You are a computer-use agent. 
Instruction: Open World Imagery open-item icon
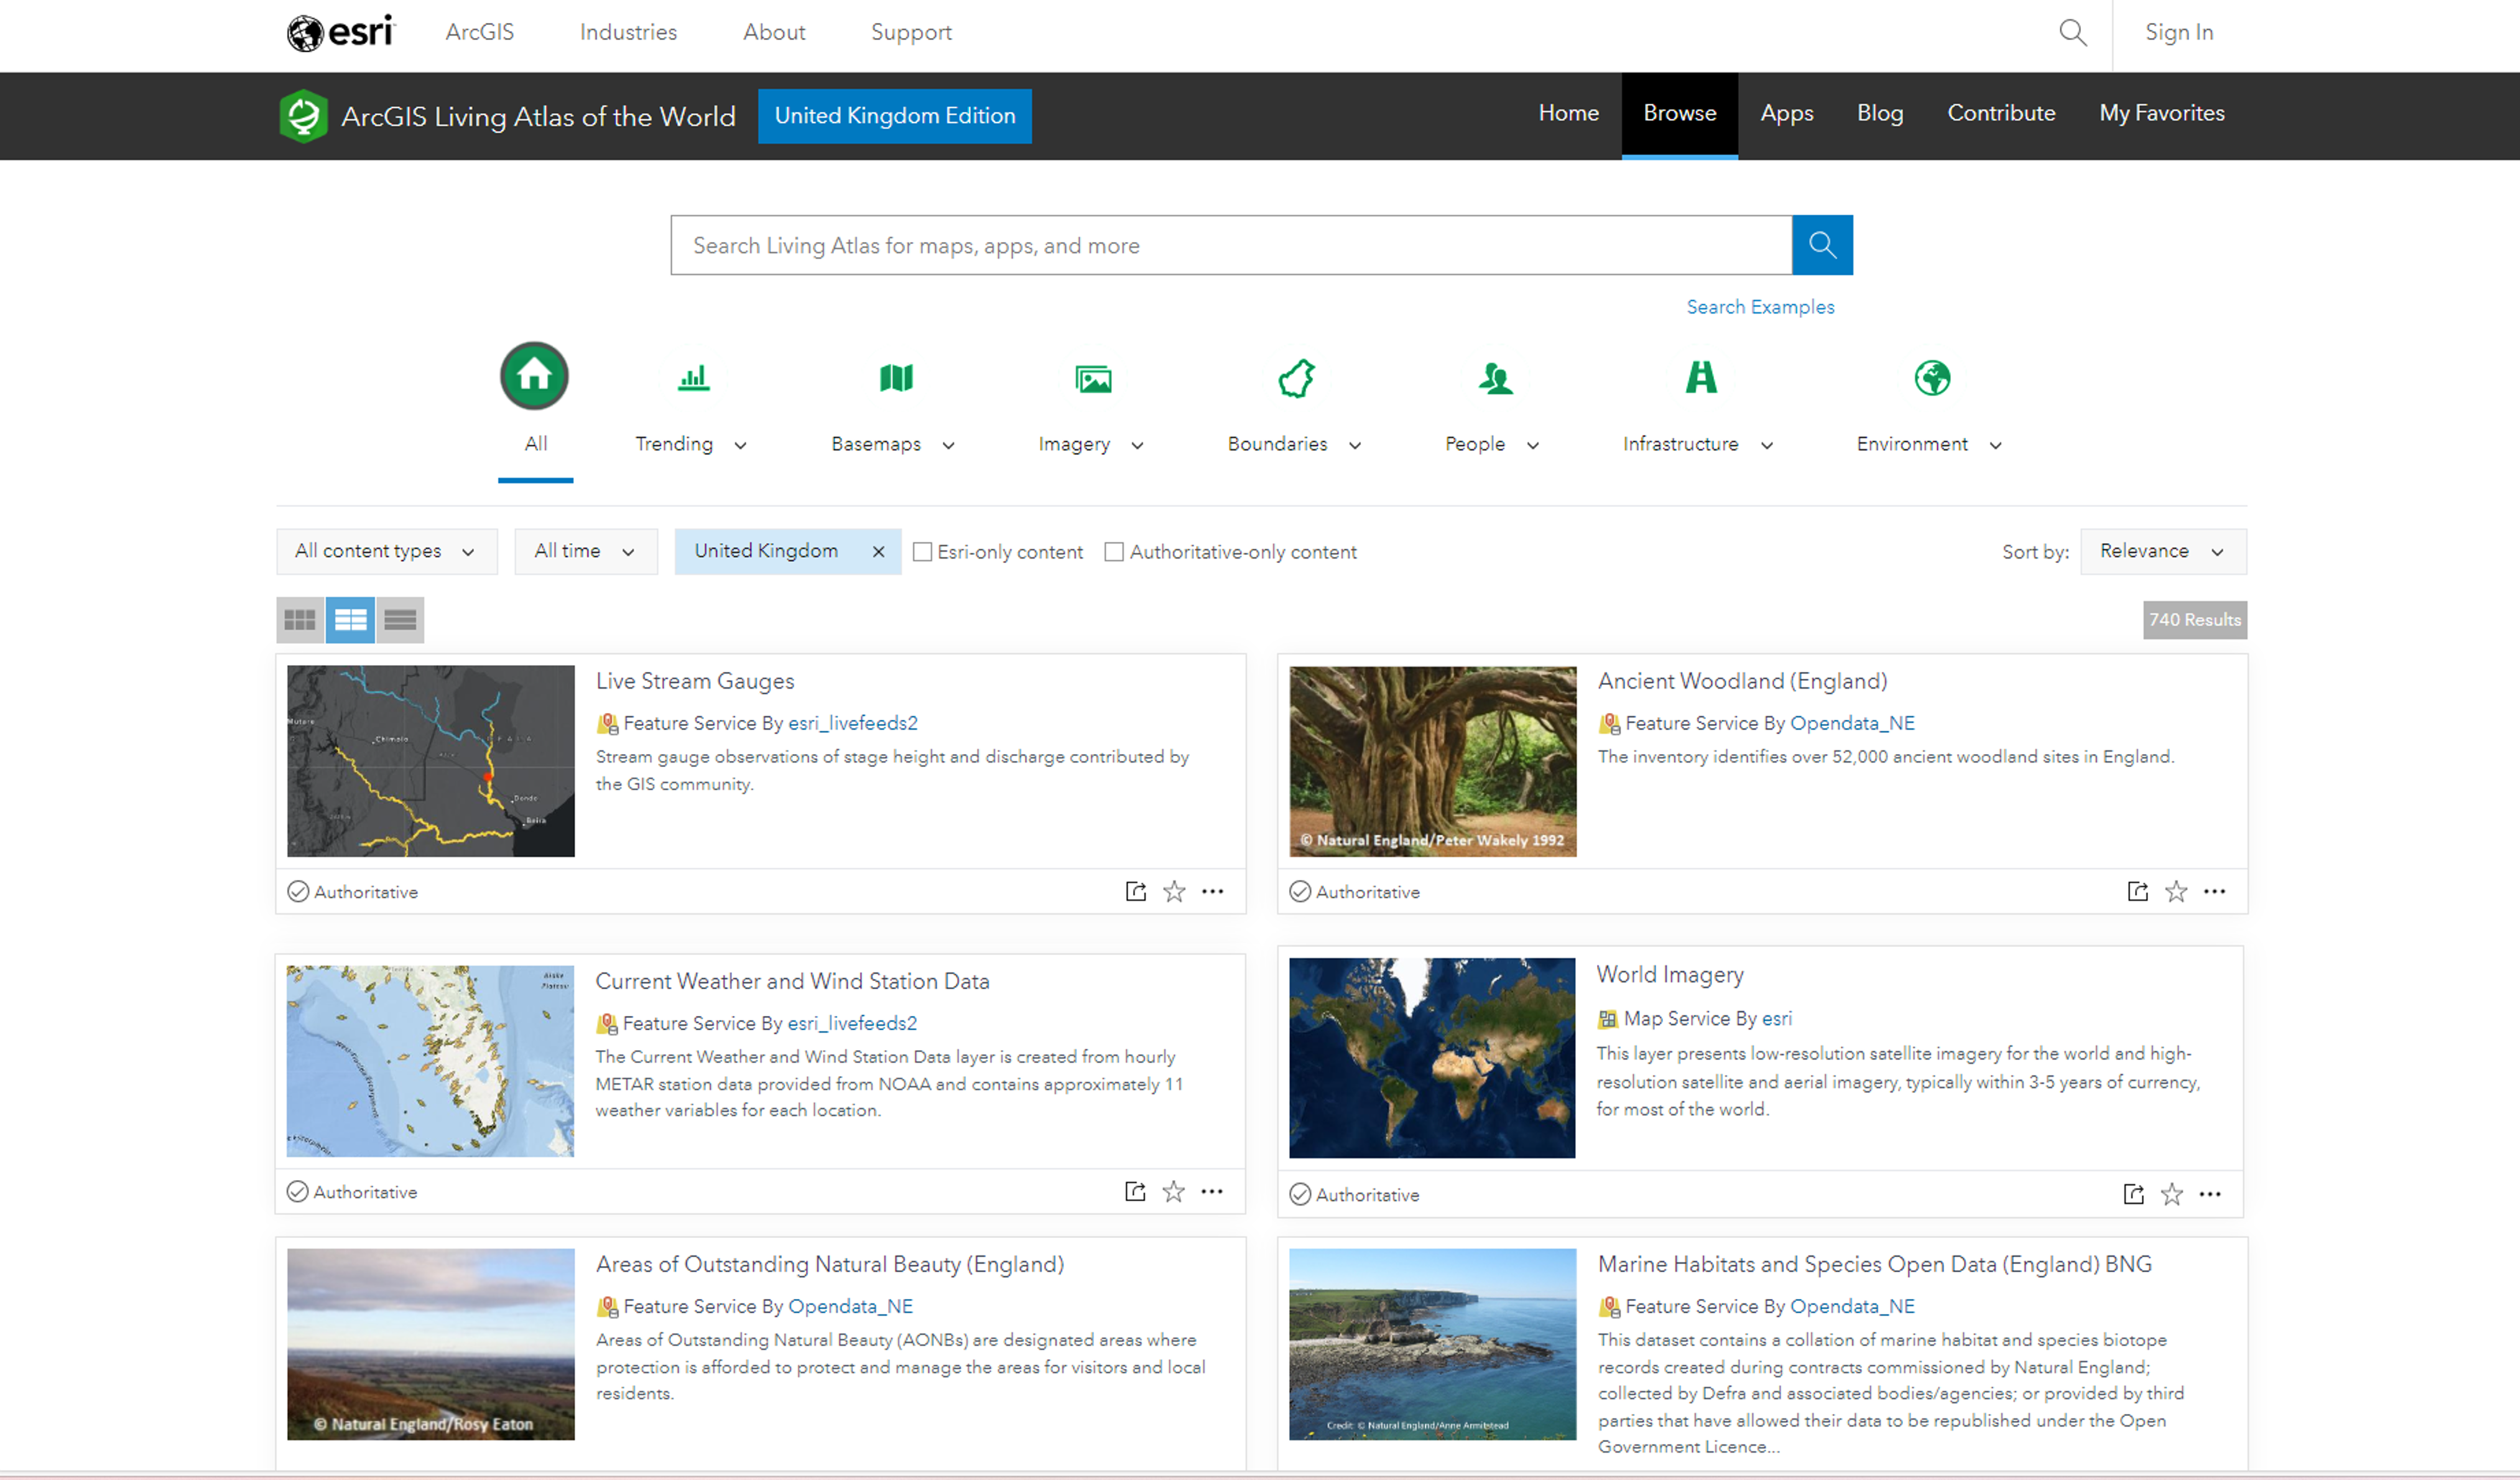click(x=2133, y=1194)
